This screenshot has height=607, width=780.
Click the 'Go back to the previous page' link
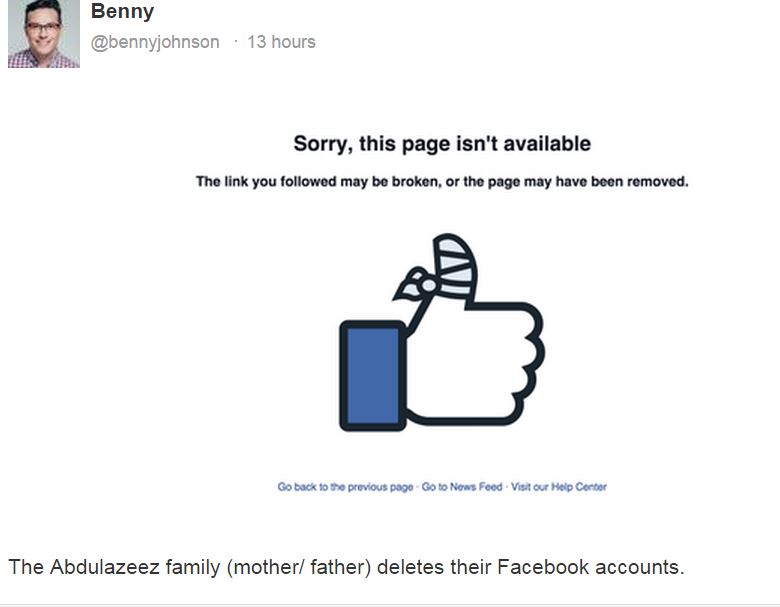point(345,487)
